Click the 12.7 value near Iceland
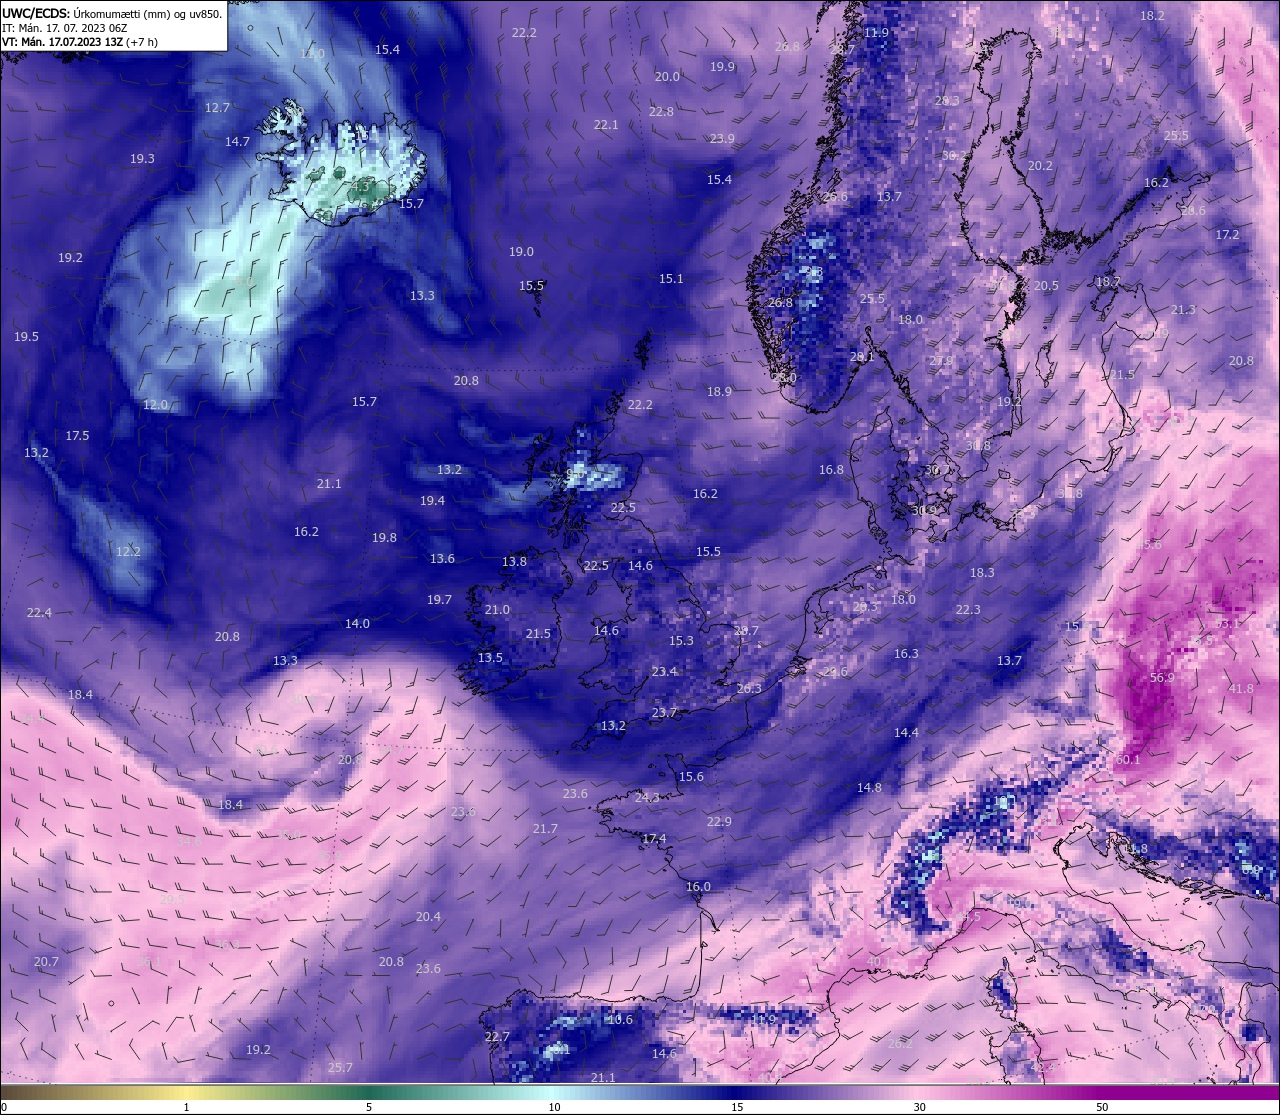 pos(218,108)
